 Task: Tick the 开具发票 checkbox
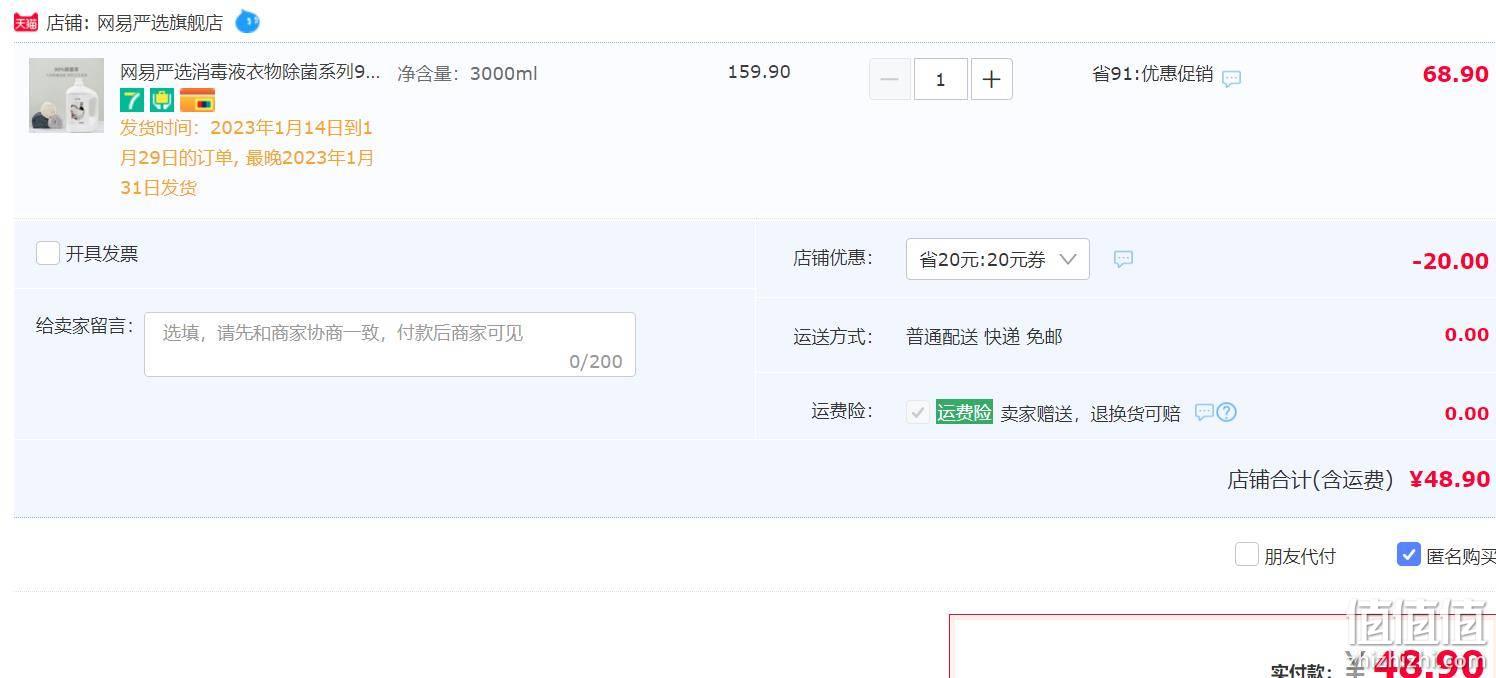(48, 253)
